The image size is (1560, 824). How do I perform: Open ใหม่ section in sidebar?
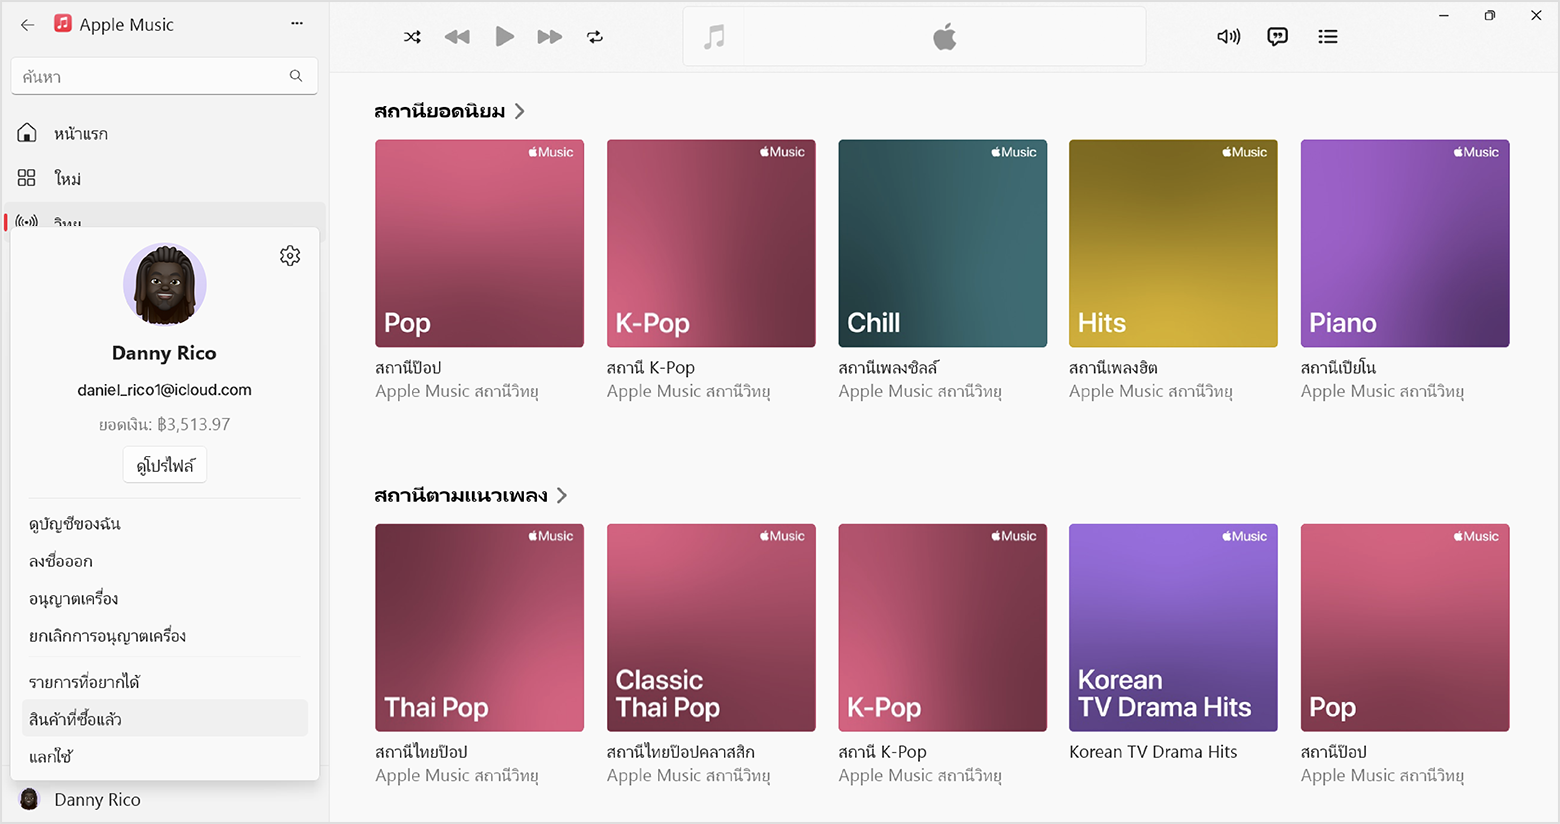click(164, 178)
